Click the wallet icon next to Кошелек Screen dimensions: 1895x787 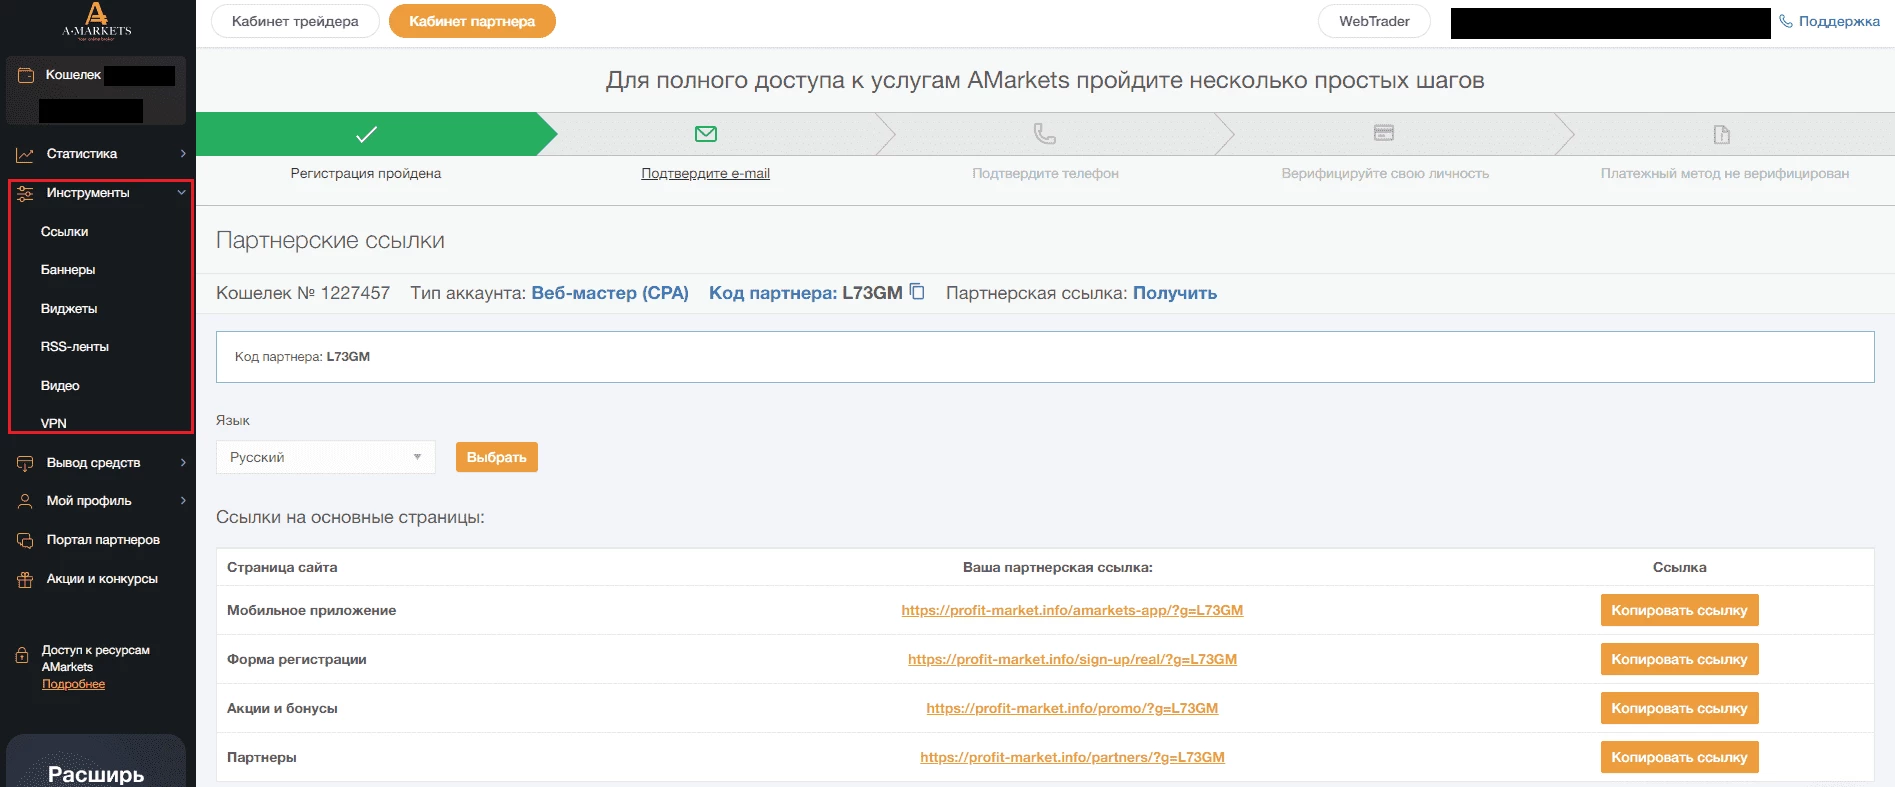[x=26, y=75]
